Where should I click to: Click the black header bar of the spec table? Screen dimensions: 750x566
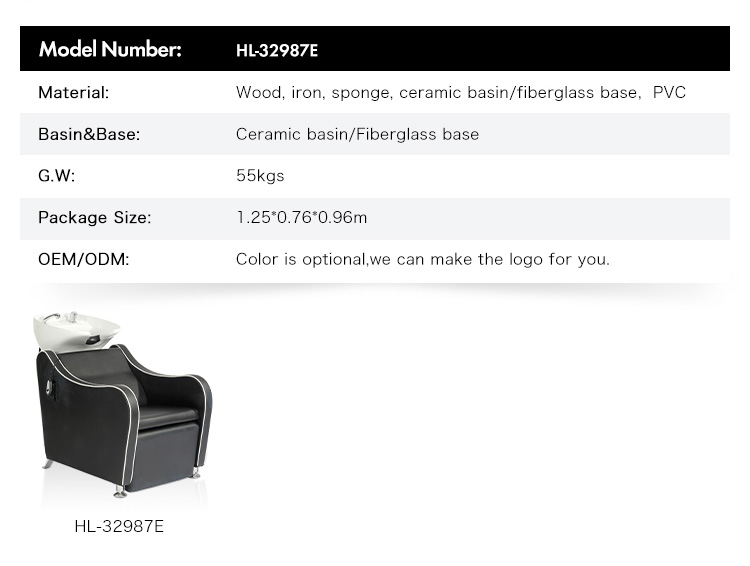click(x=375, y=49)
